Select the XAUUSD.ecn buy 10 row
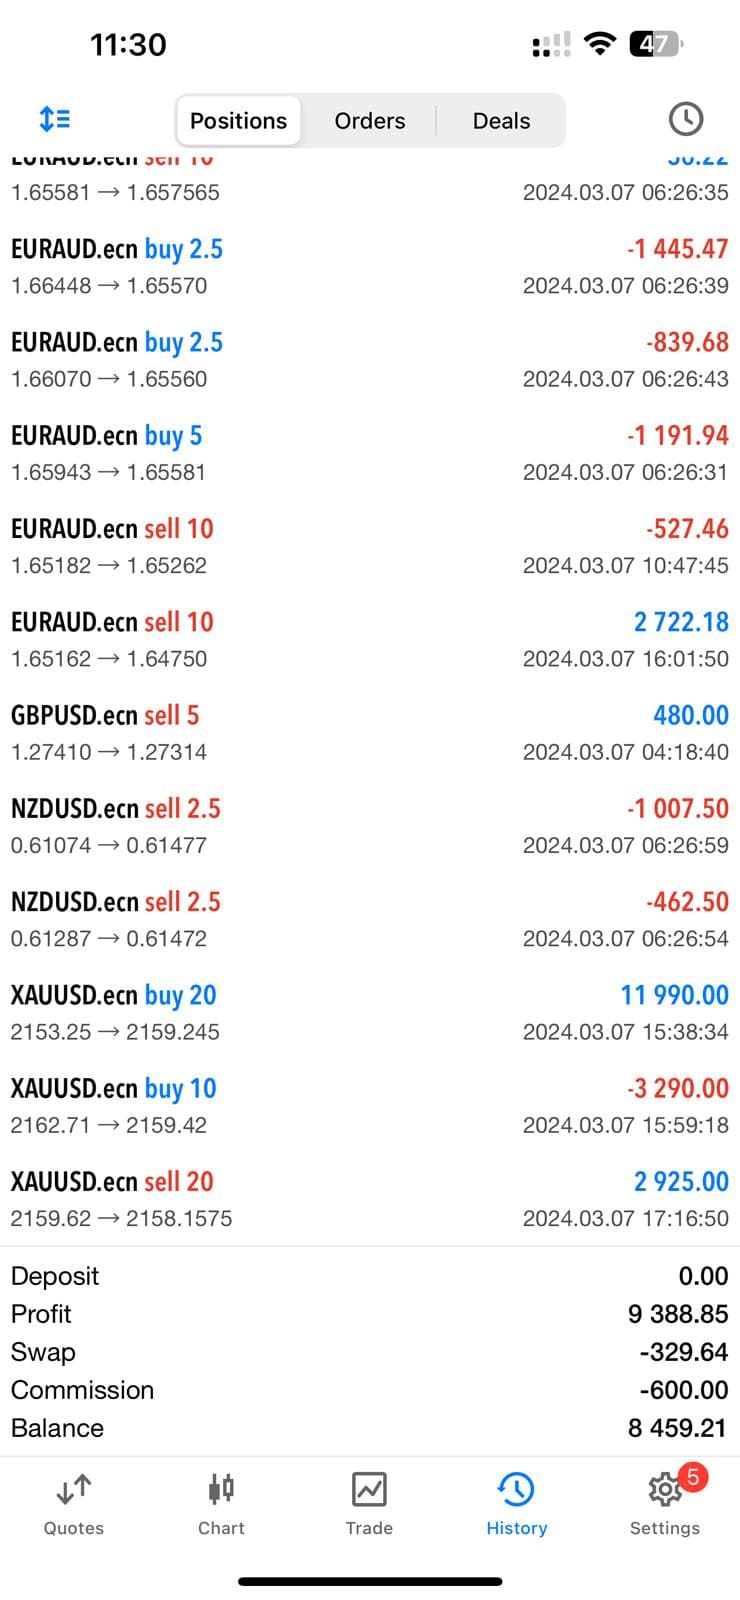740x1600 pixels. (370, 1106)
